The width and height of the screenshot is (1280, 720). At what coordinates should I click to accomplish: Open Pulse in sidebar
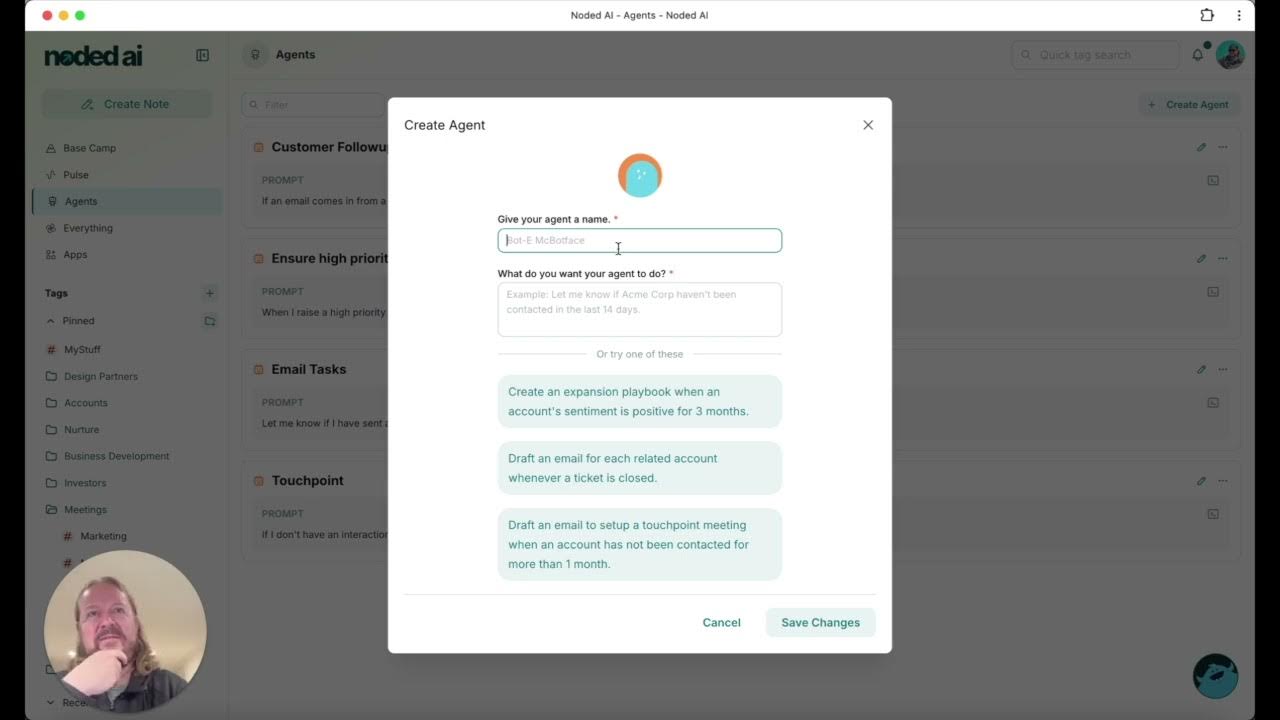click(76, 175)
